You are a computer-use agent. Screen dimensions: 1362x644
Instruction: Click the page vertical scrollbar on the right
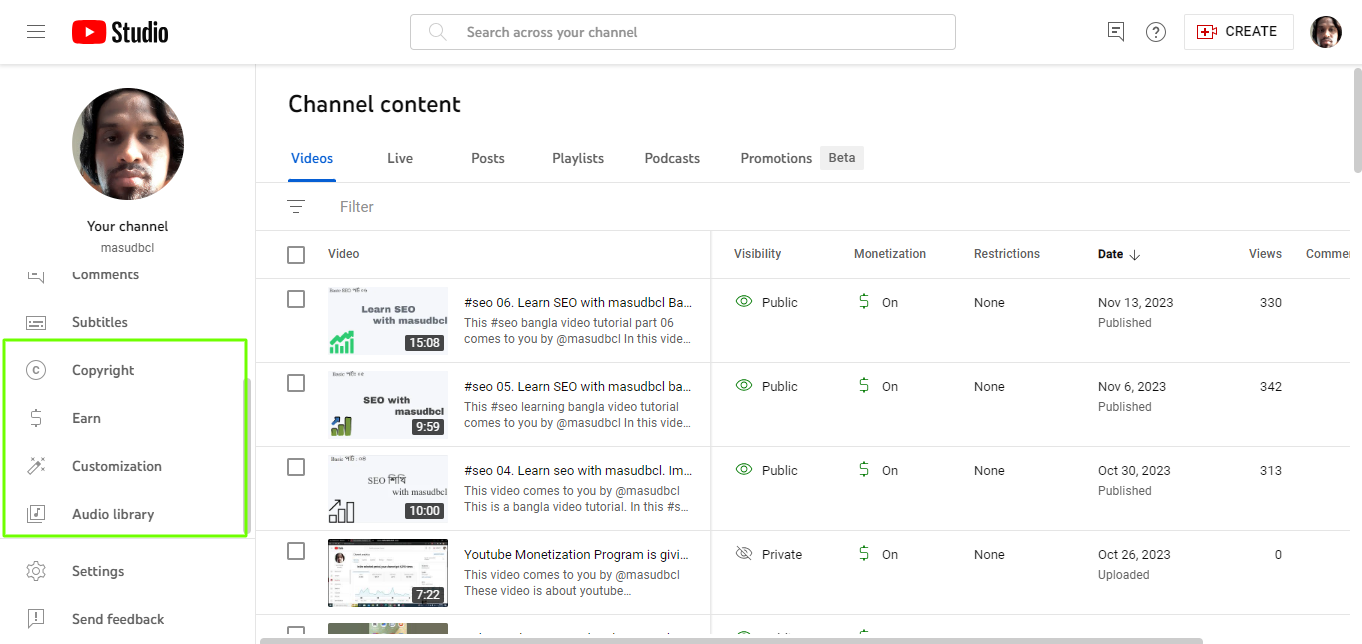coord(1357,120)
